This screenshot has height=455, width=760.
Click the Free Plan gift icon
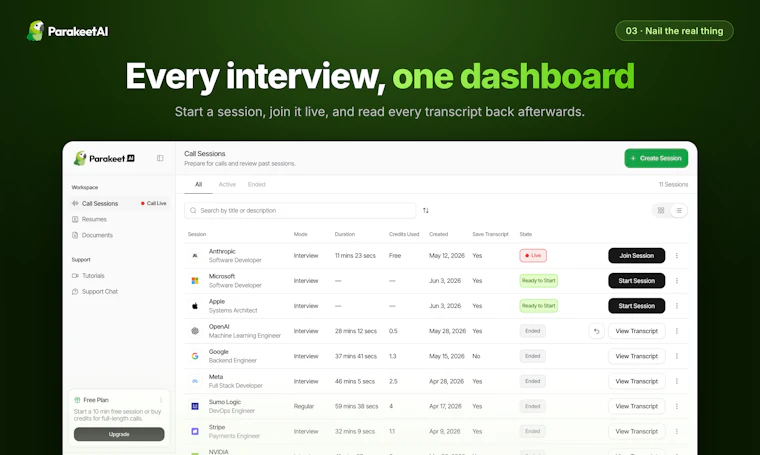click(x=77, y=400)
